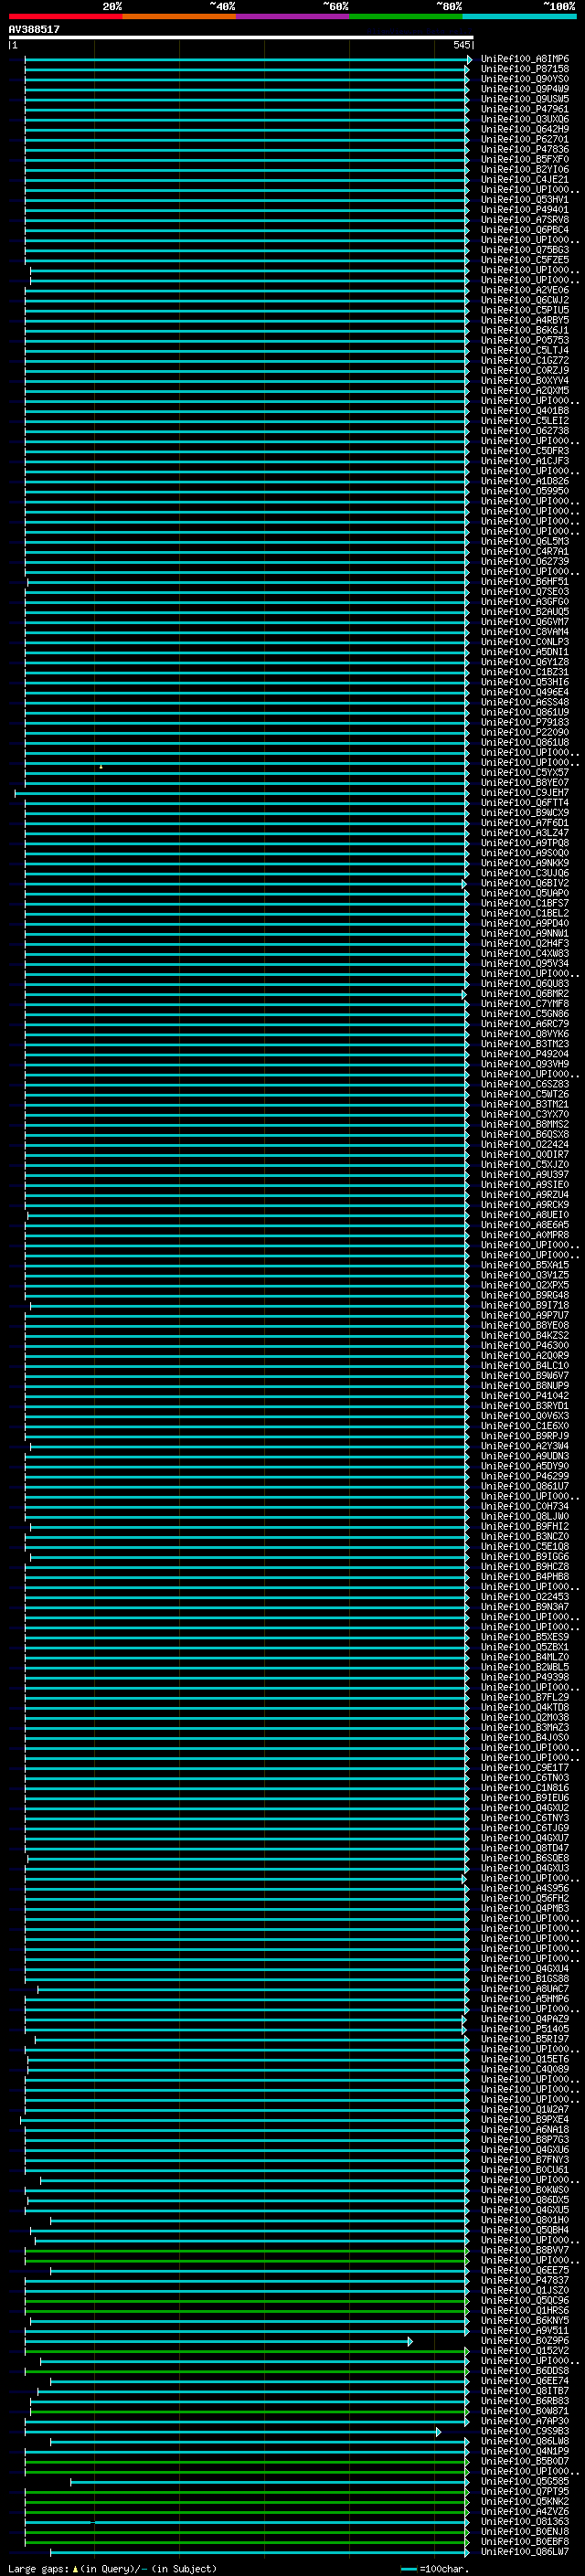Screen dimensions: 585x2576
Task: Select hit UniRef100_C5LTJ4
Action: coord(525,350)
